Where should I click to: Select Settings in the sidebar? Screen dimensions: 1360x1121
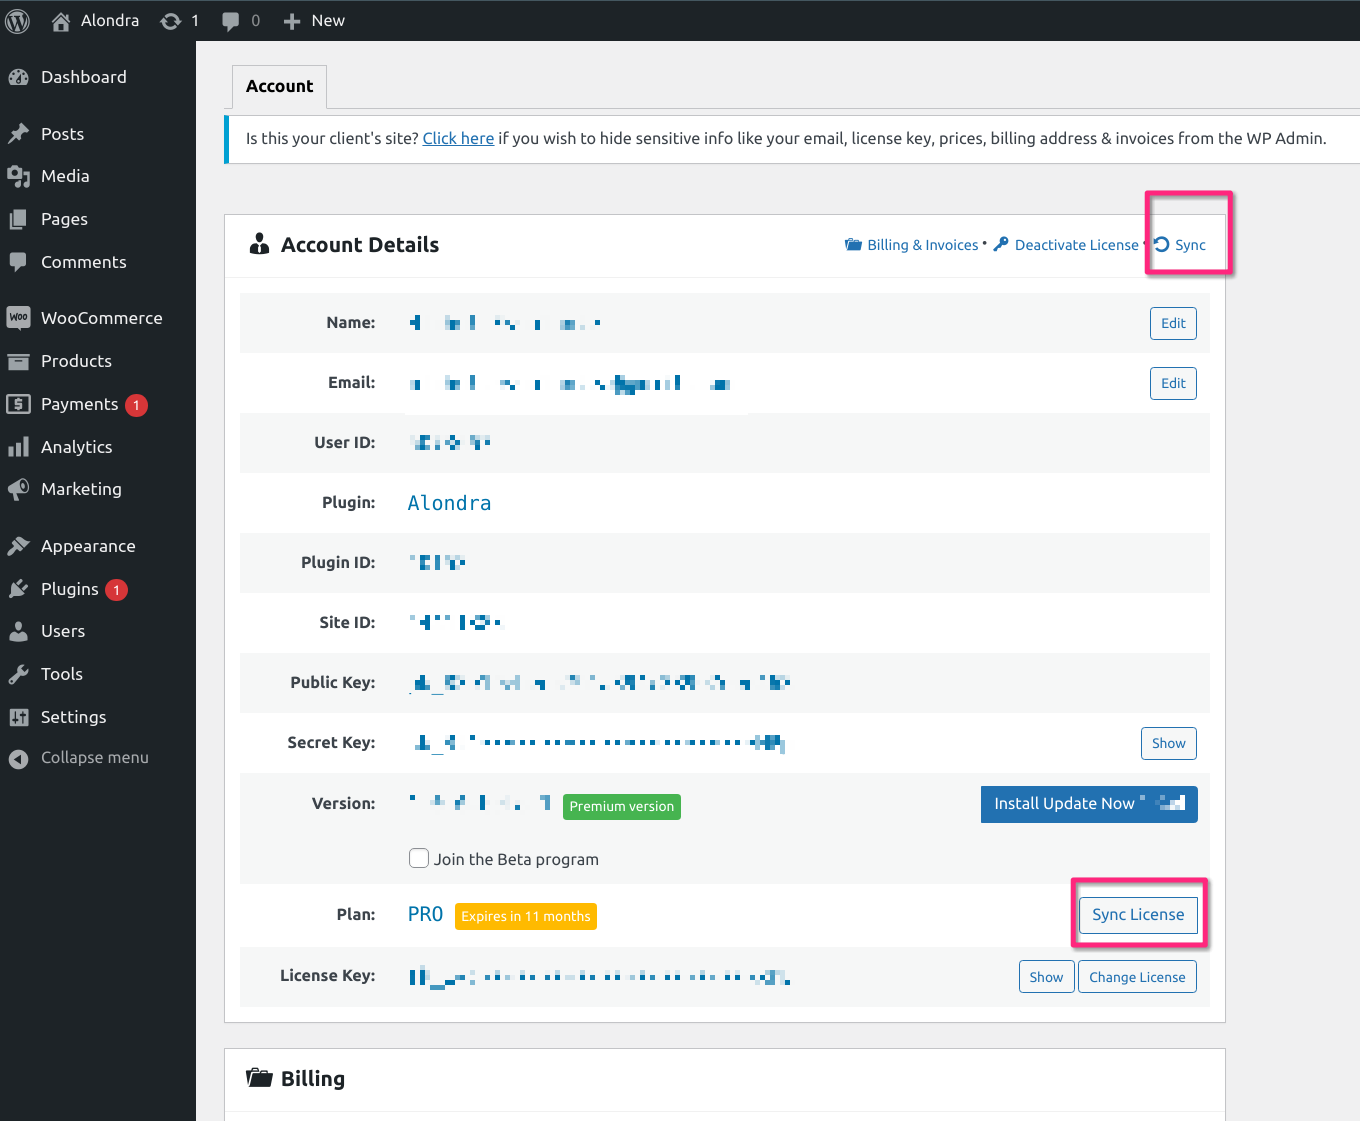click(x=73, y=717)
